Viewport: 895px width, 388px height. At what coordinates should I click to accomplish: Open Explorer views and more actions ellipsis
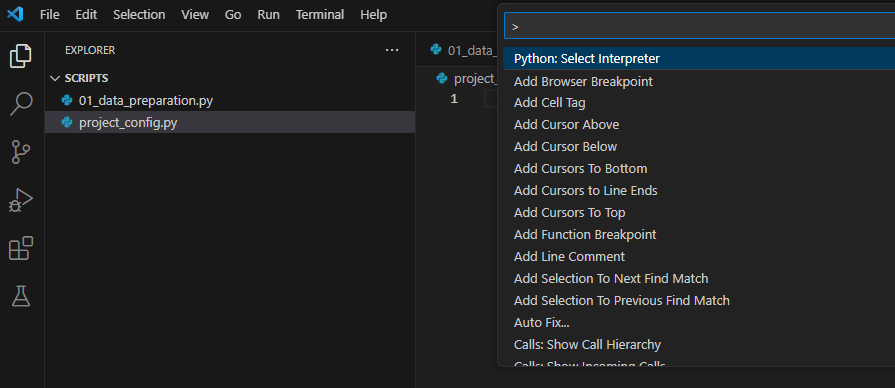(x=392, y=50)
